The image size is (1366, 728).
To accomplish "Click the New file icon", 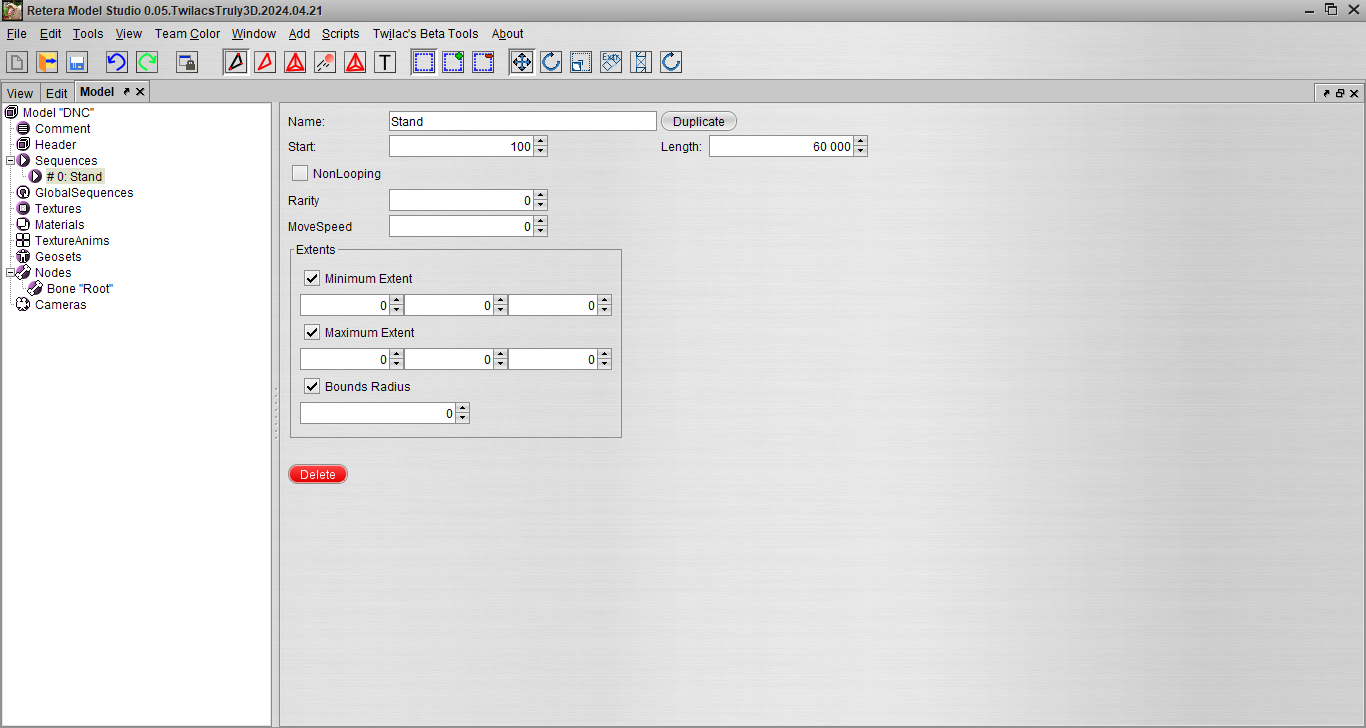I will [18, 62].
